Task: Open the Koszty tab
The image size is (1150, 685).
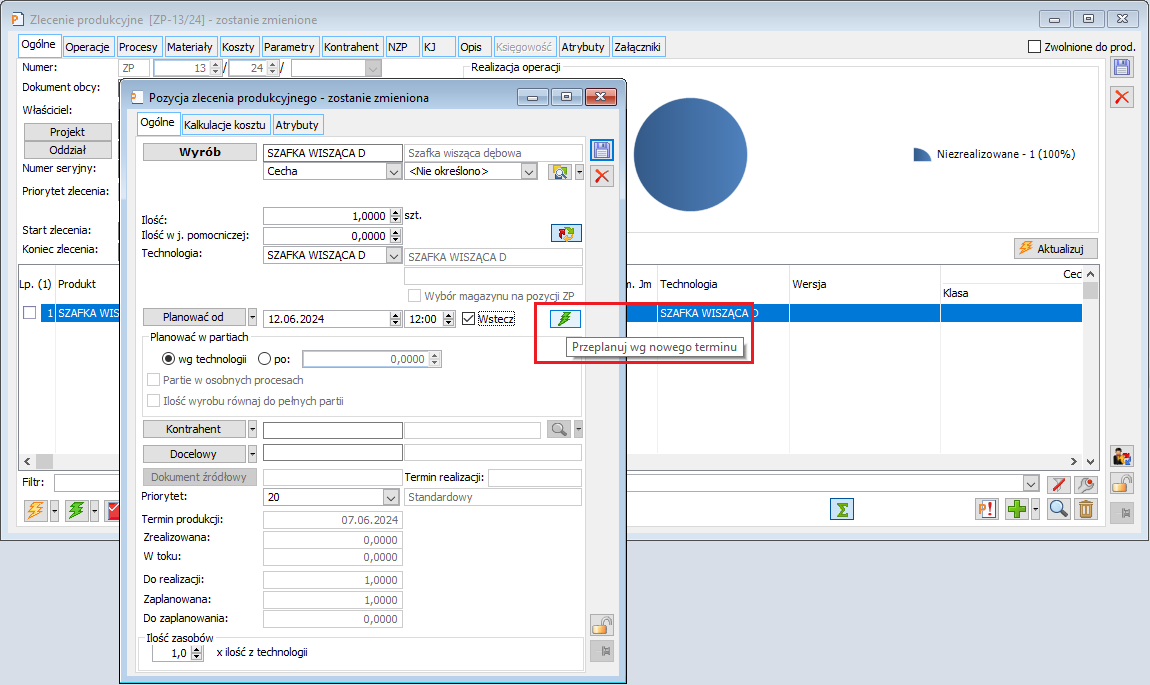Action: click(238, 47)
